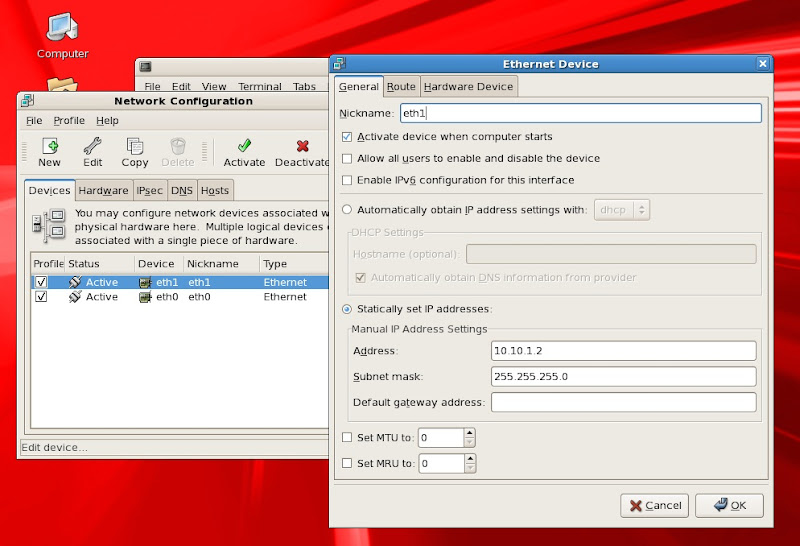Screen dimensions: 800x546
Task: Select the Devices tab
Action: (x=49, y=190)
